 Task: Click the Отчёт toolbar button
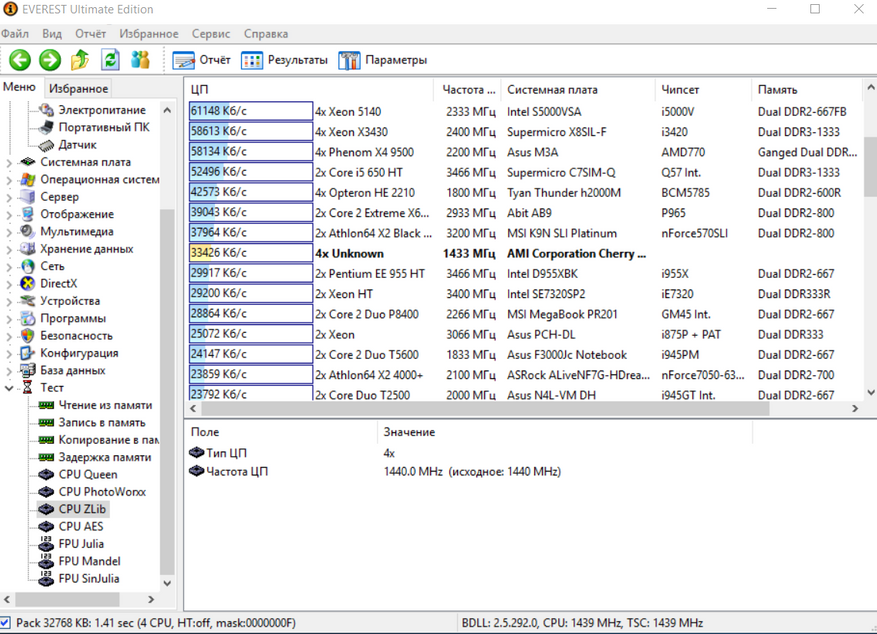(x=202, y=60)
